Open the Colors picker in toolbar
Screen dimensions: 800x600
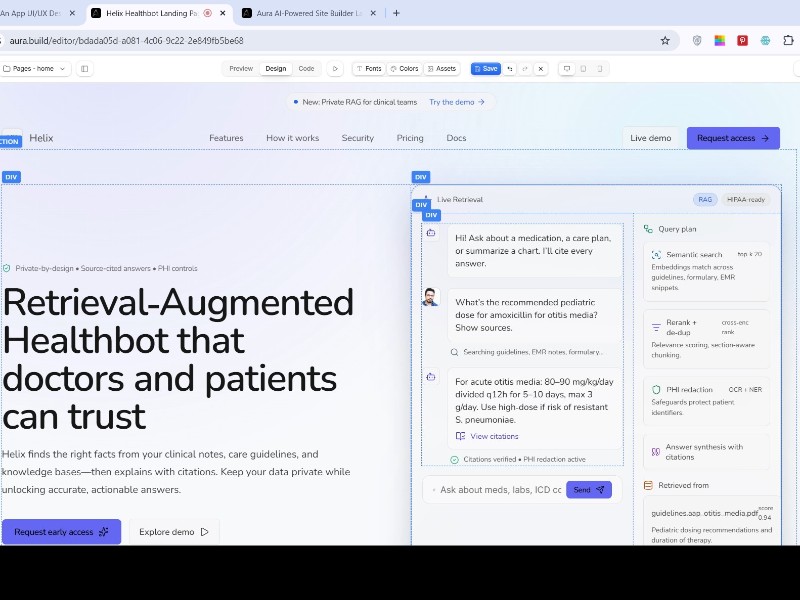tap(404, 69)
